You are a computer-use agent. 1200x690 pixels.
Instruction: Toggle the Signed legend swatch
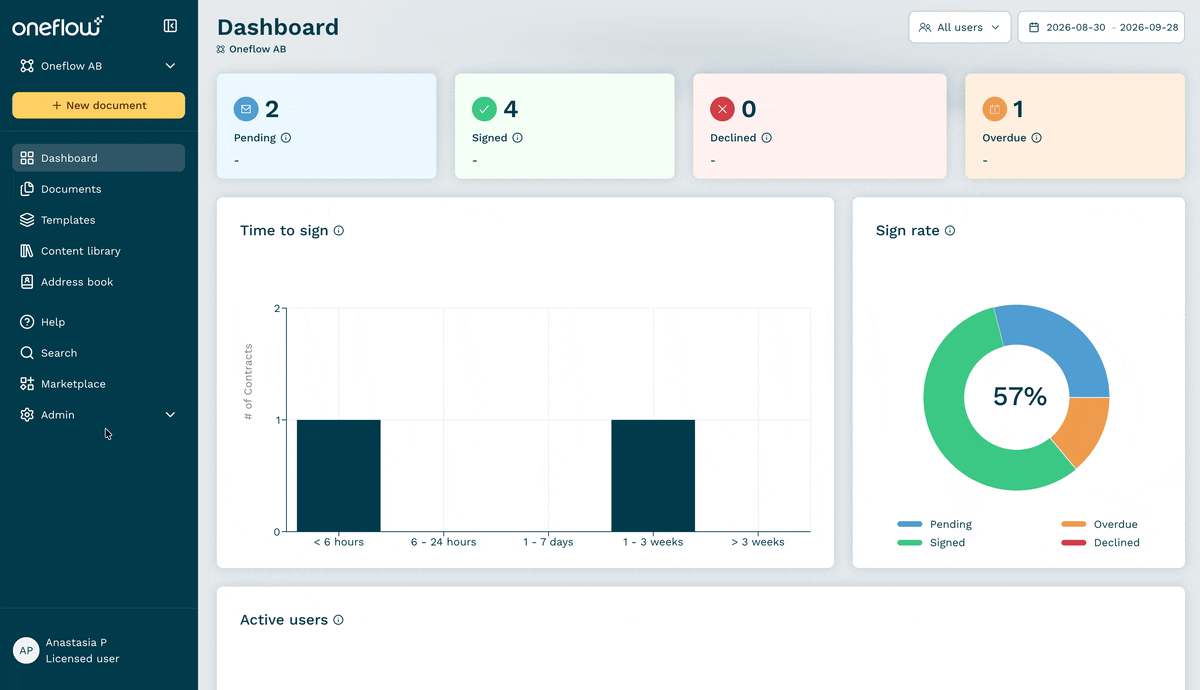pos(909,543)
